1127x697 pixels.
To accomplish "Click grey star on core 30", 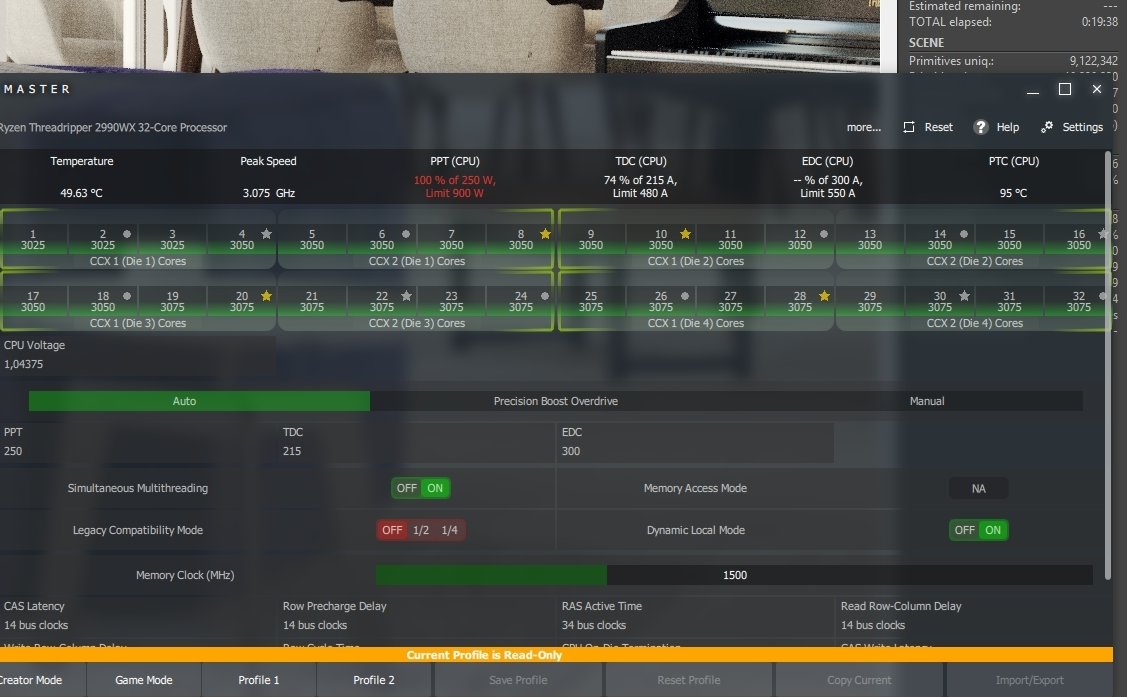I will point(964,295).
